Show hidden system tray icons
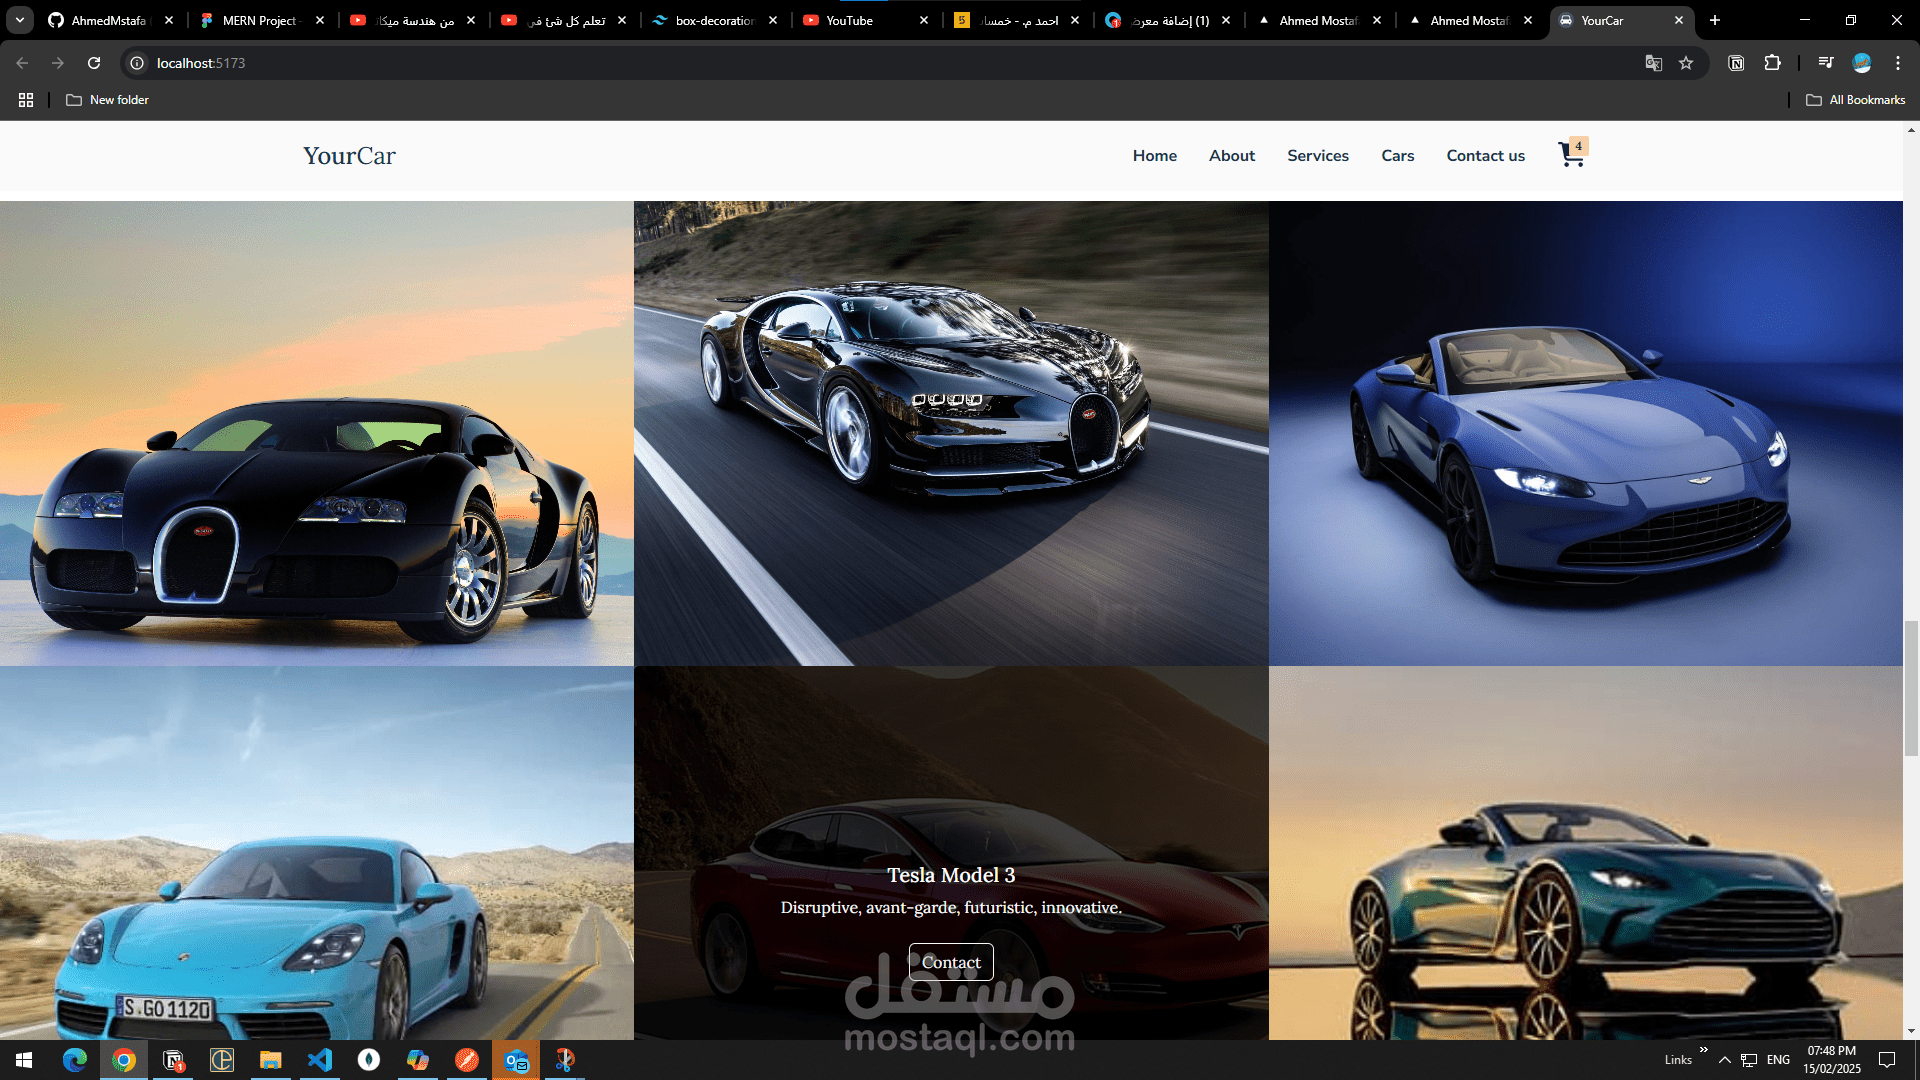Viewport: 1920px width, 1080px height. coord(1724,1060)
